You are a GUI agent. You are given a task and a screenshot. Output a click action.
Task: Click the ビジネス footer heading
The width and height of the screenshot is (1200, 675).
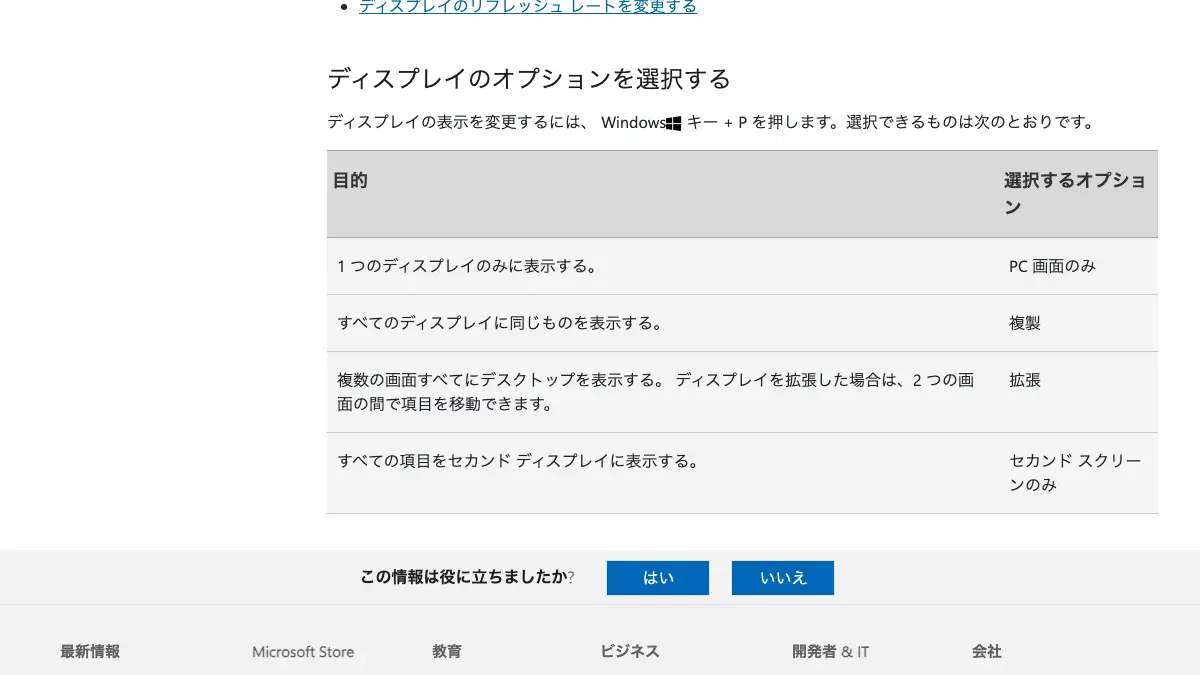pyautogui.click(x=630, y=651)
